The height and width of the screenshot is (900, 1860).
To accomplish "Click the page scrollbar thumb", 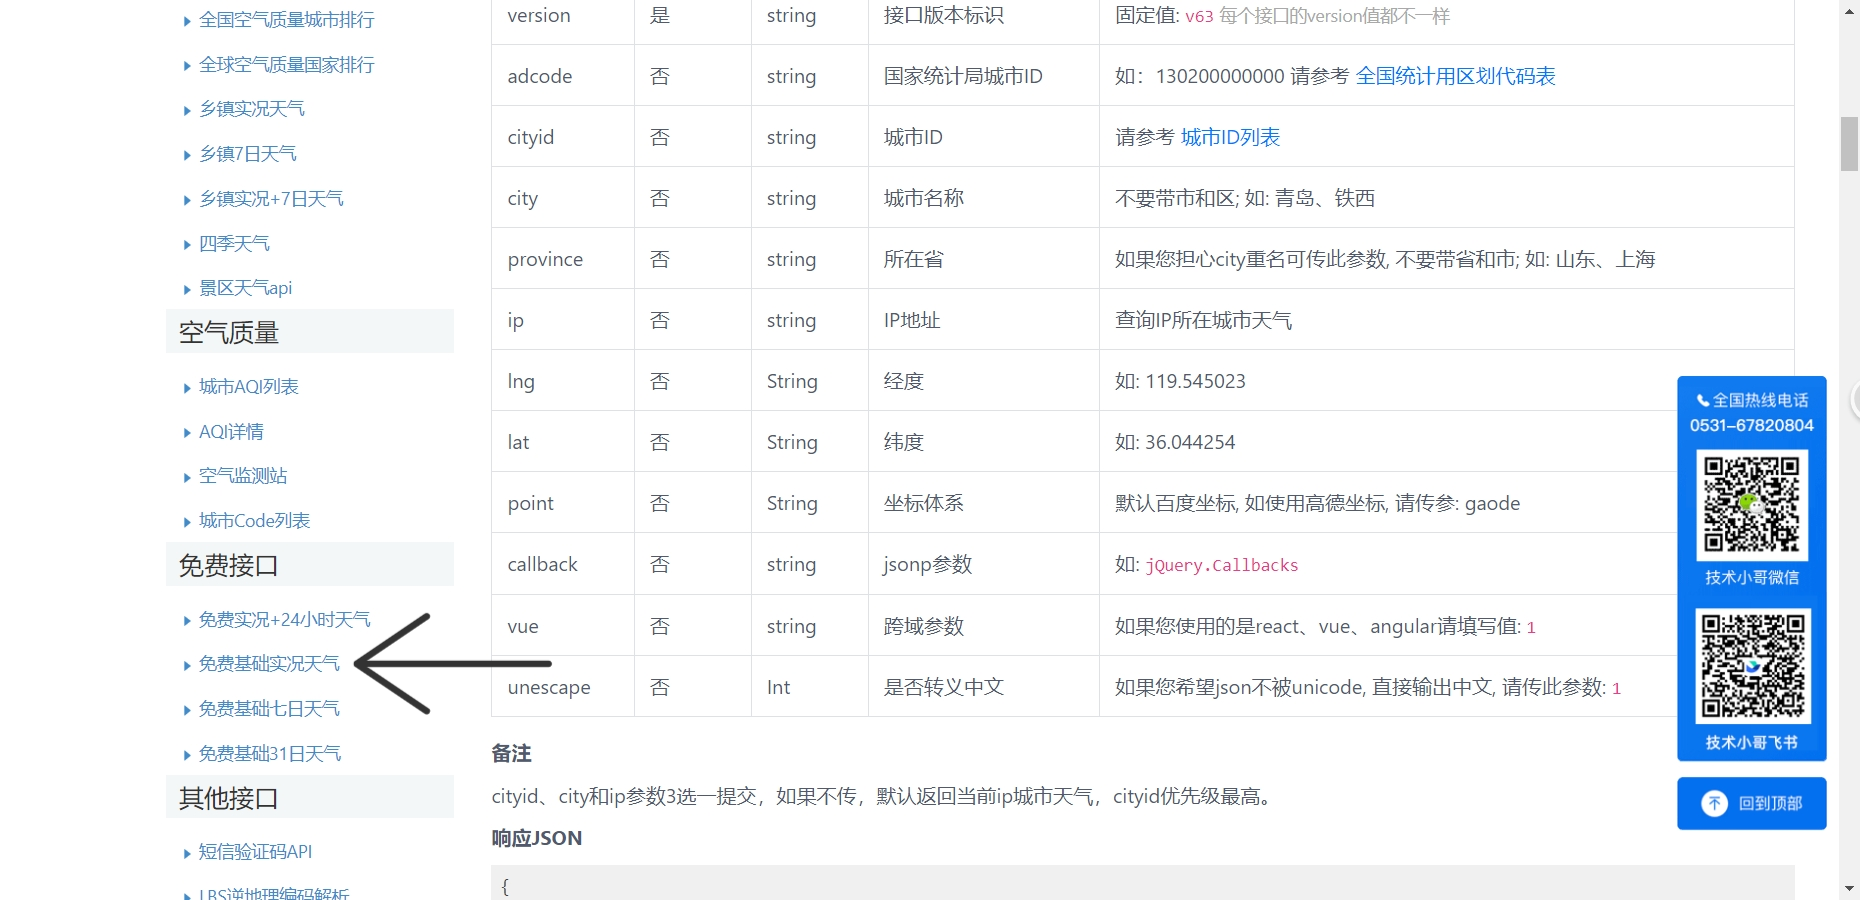I will (1849, 144).
